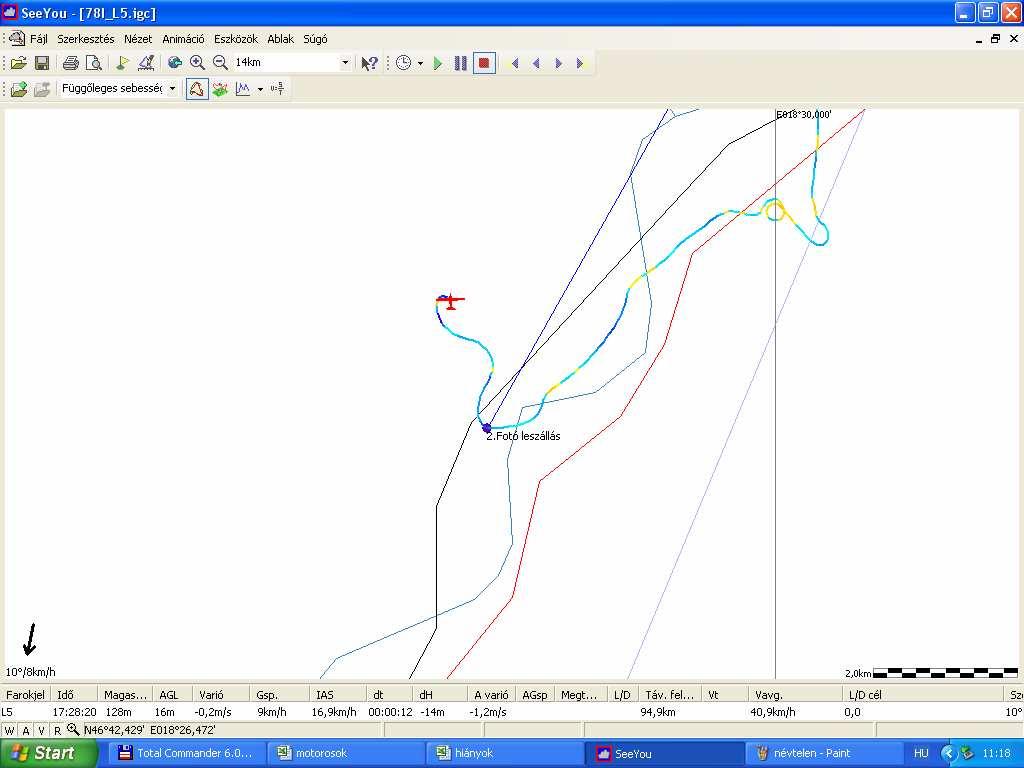Click the Varió column header
Viewport: 1024px width, 768px height.
(221, 695)
